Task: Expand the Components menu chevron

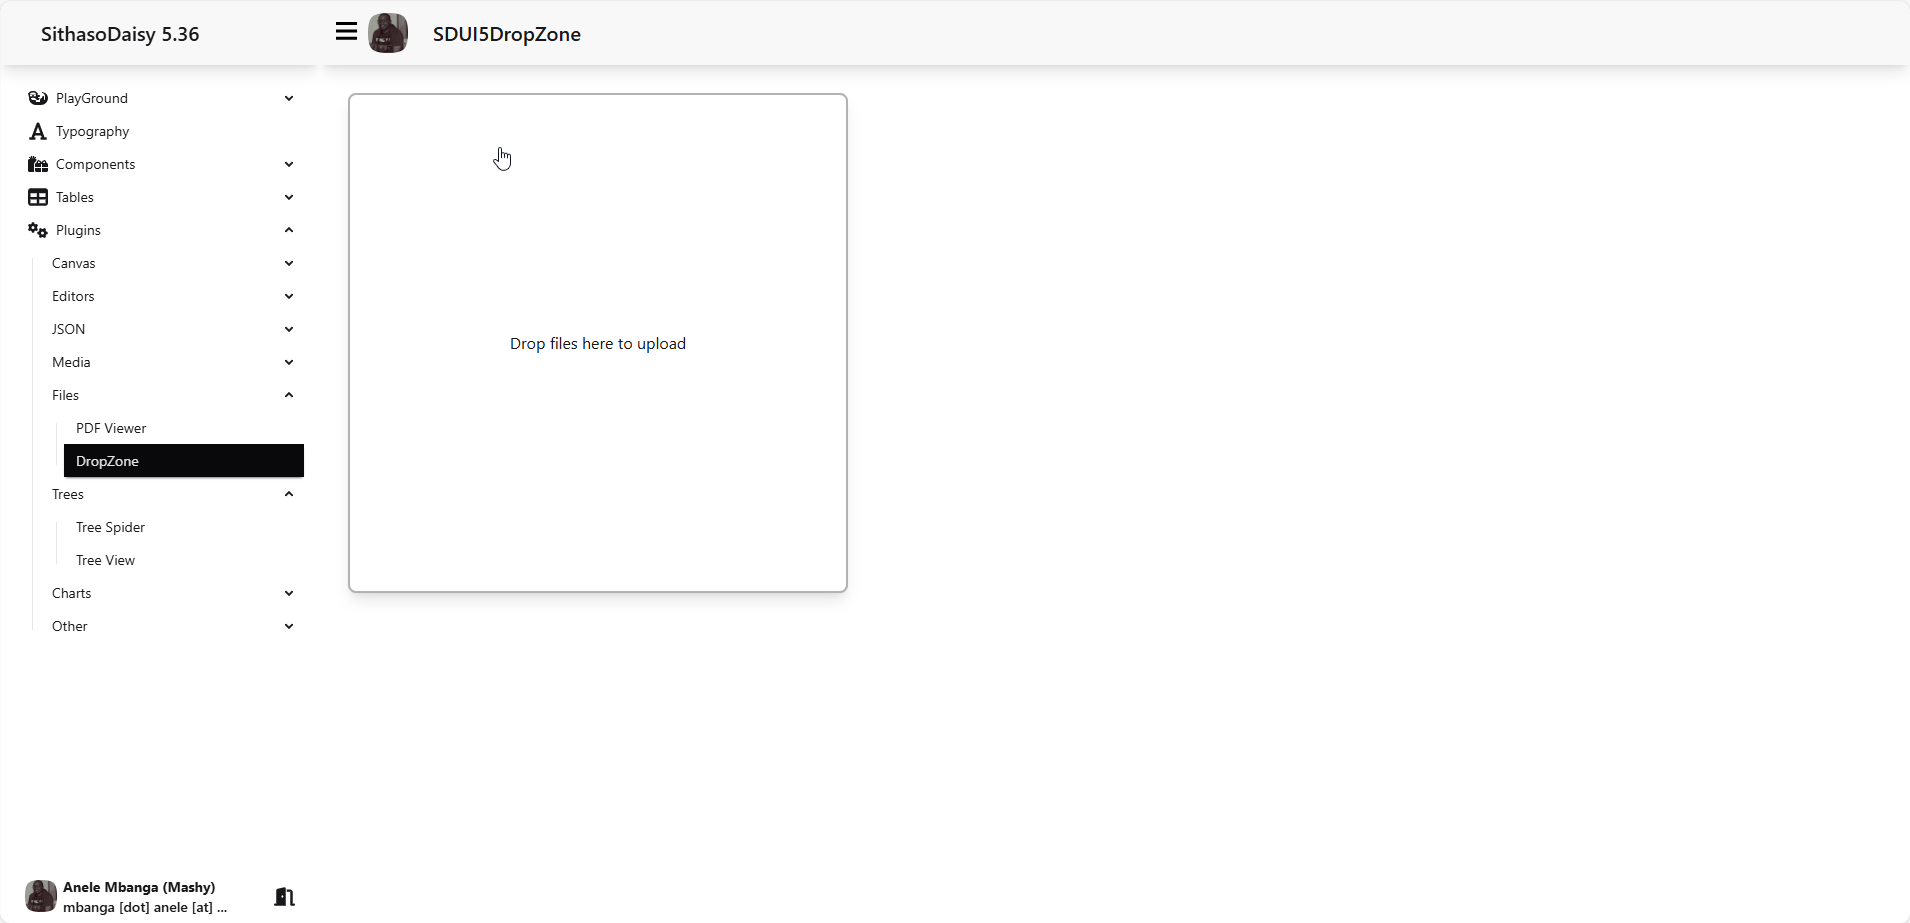Action: pos(289,164)
